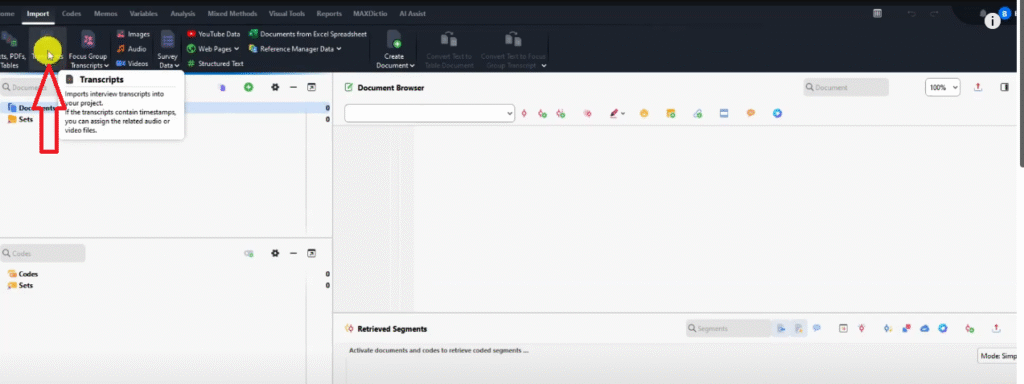Image resolution: width=1024 pixels, height=384 pixels.
Task: Click the blue AI Assist circle icon in Document Browser
Action: (777, 113)
